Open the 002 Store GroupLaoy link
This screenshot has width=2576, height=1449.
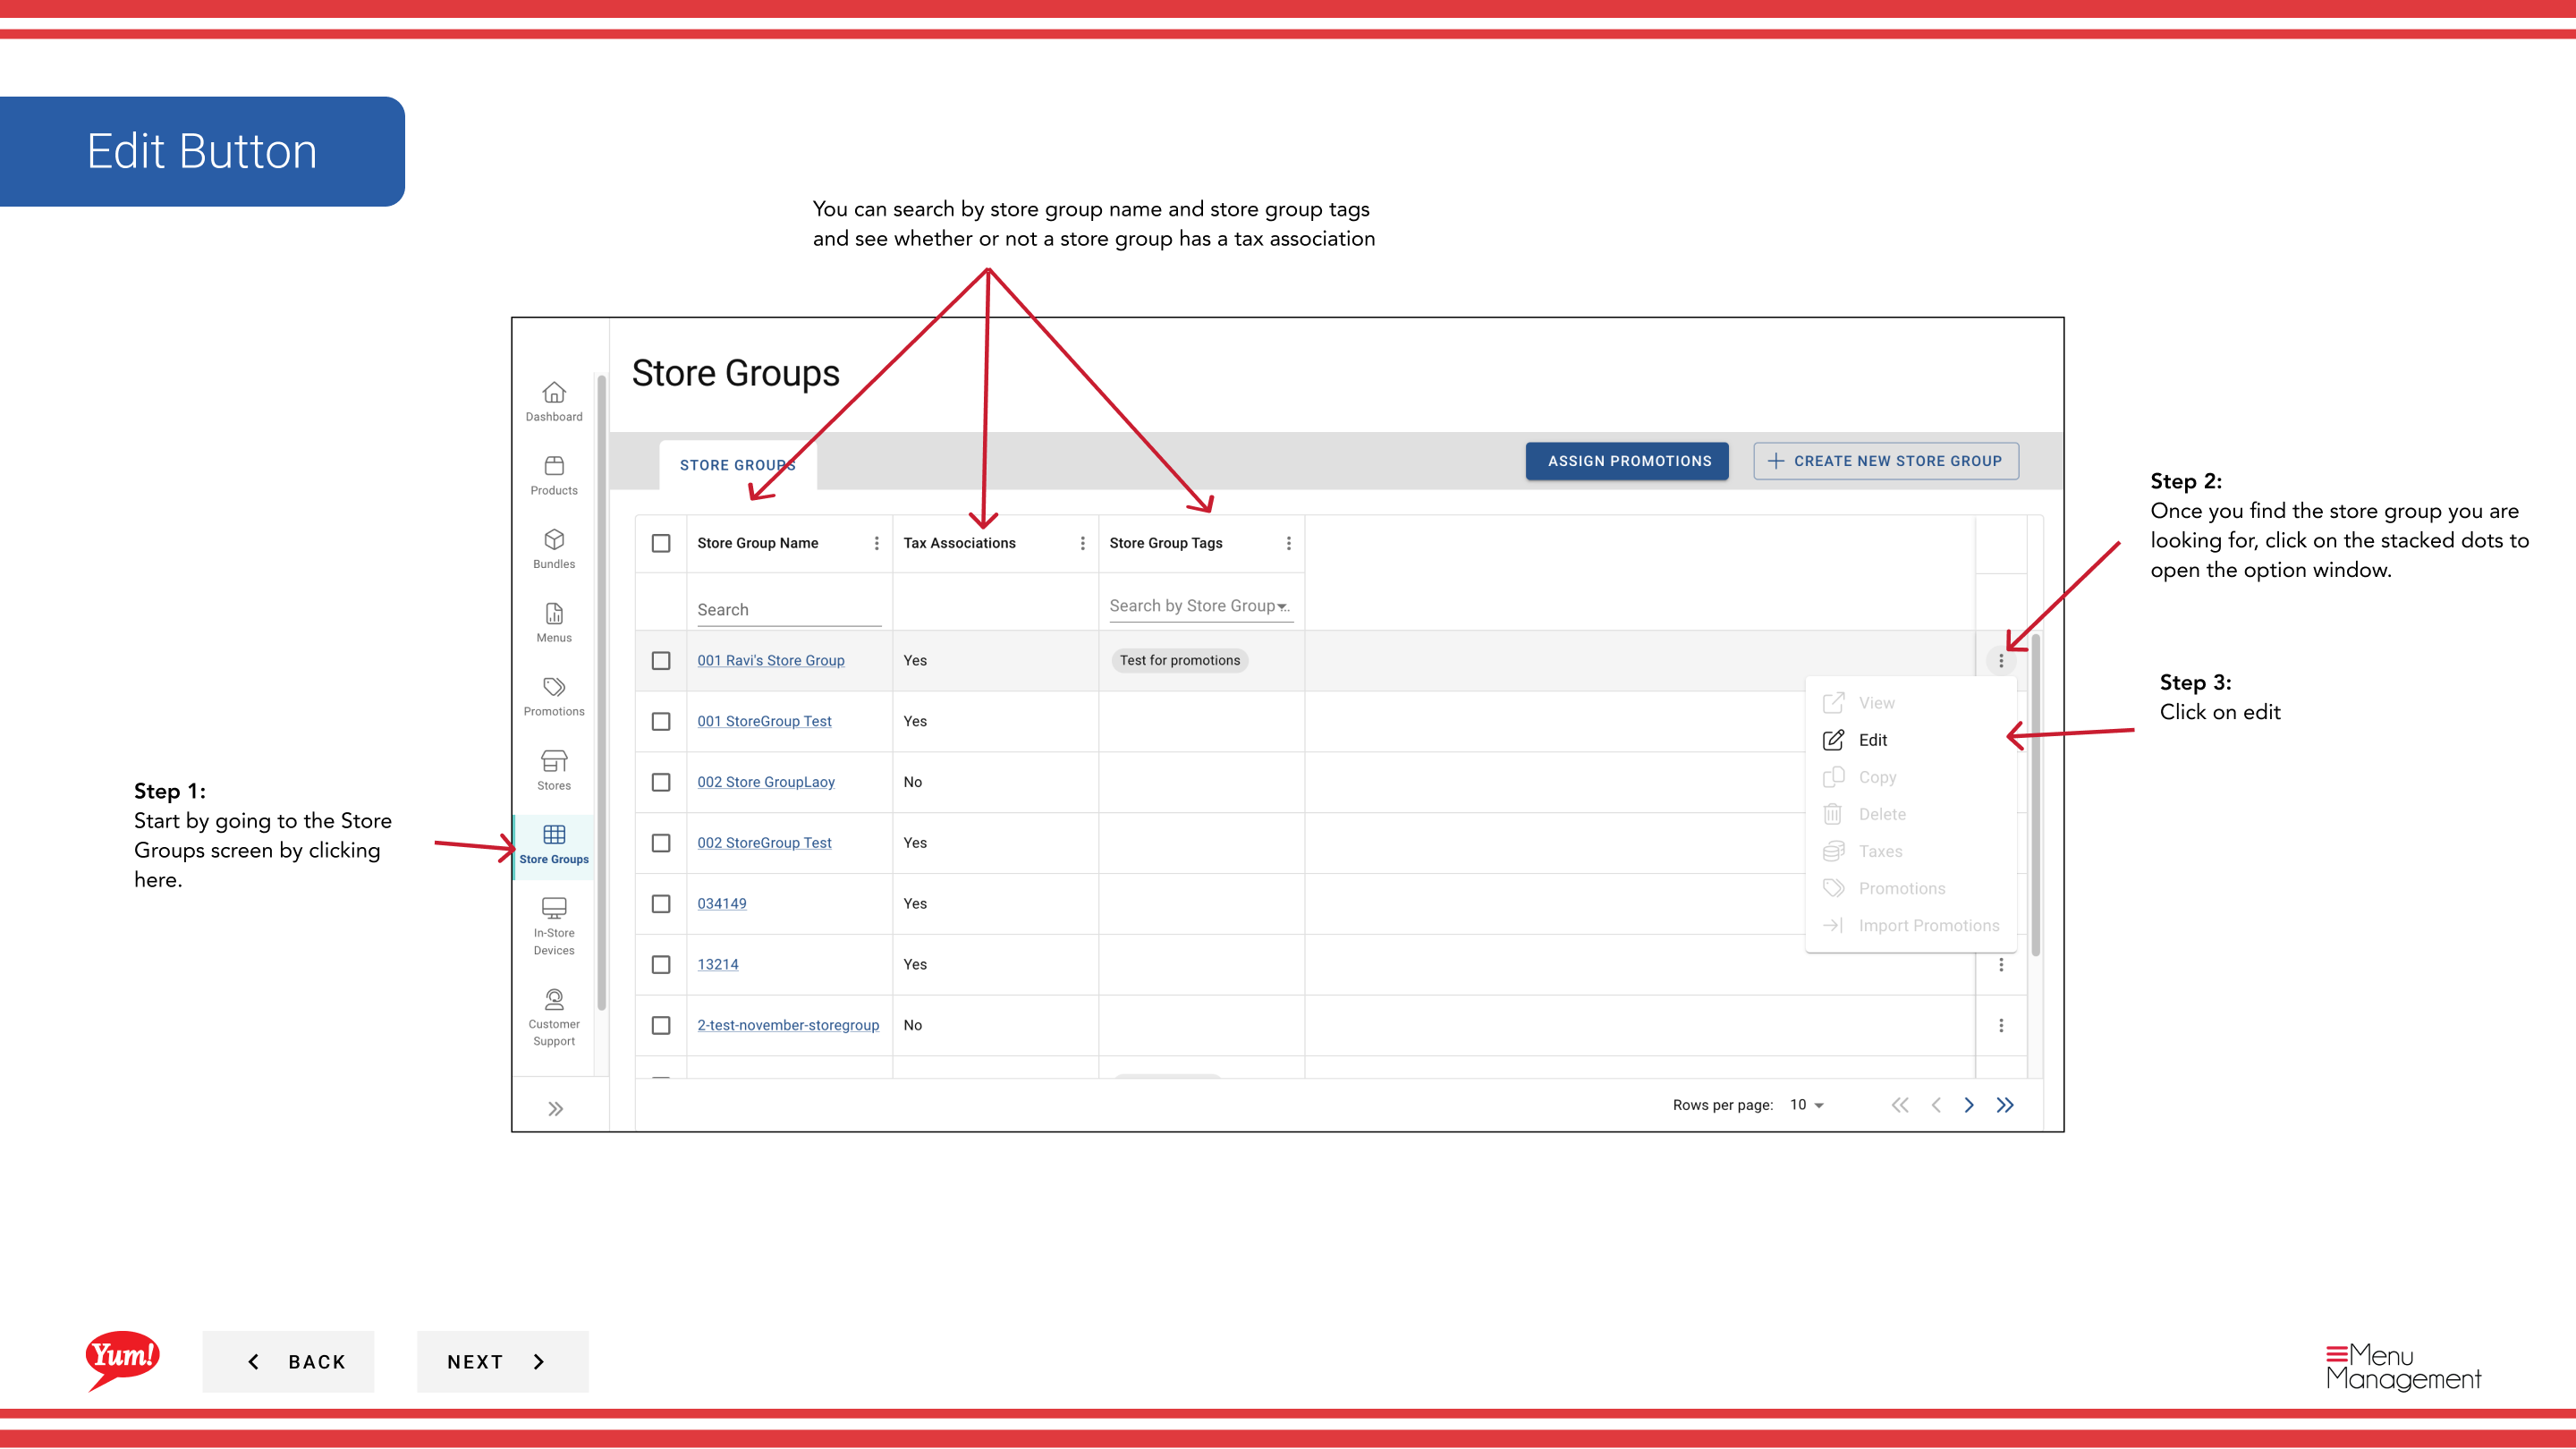click(766, 782)
